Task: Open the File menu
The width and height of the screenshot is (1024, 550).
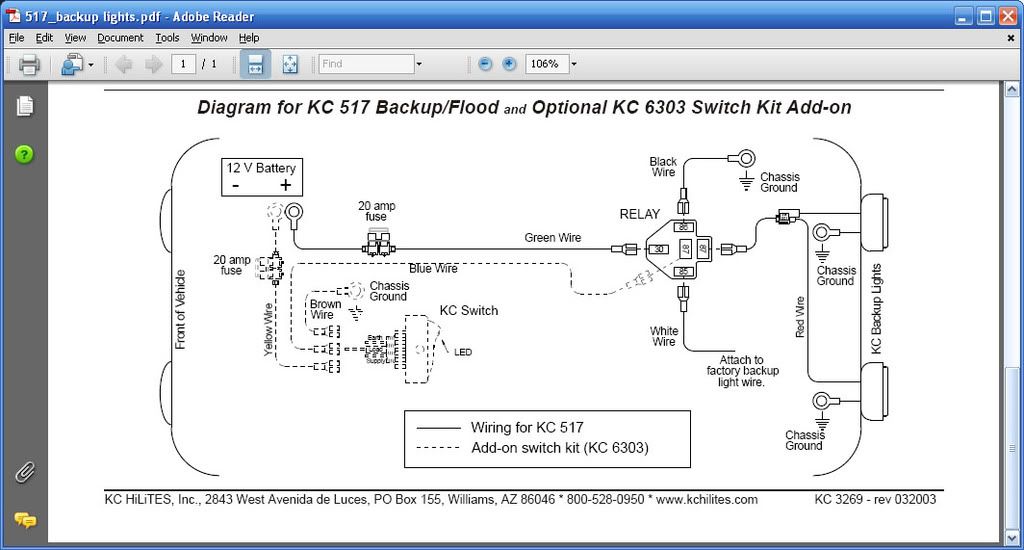Action: pyautogui.click(x=16, y=38)
